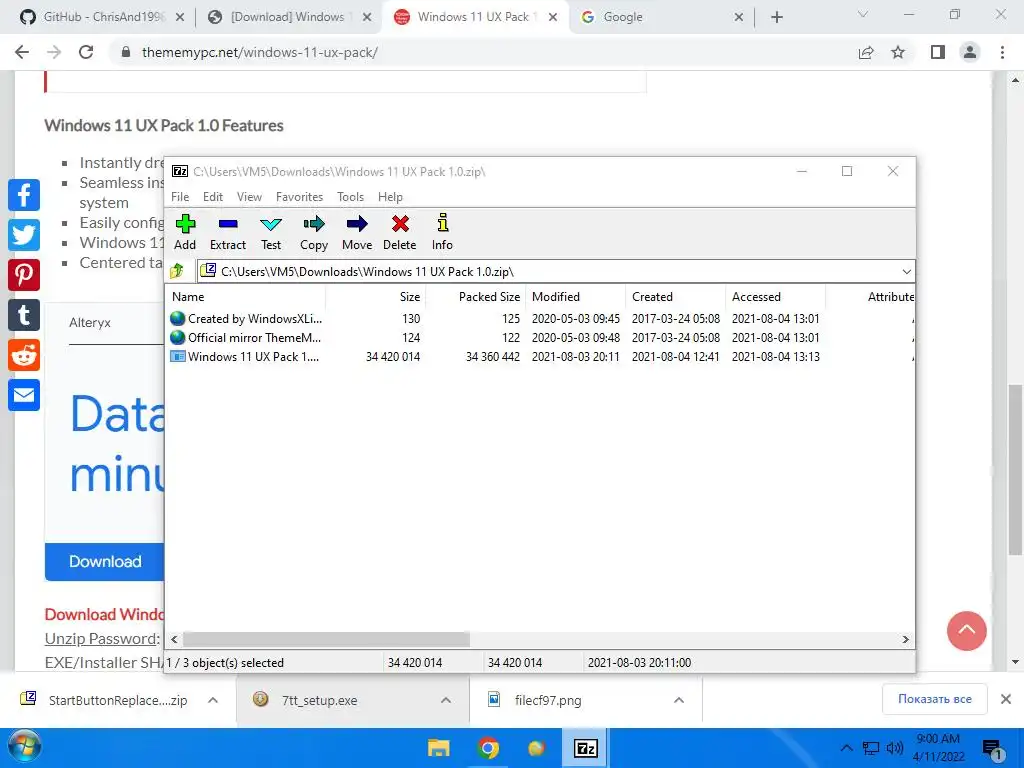Click the red scroll-to-top arrow button
The height and width of the screenshot is (768, 1024).
tap(967, 631)
